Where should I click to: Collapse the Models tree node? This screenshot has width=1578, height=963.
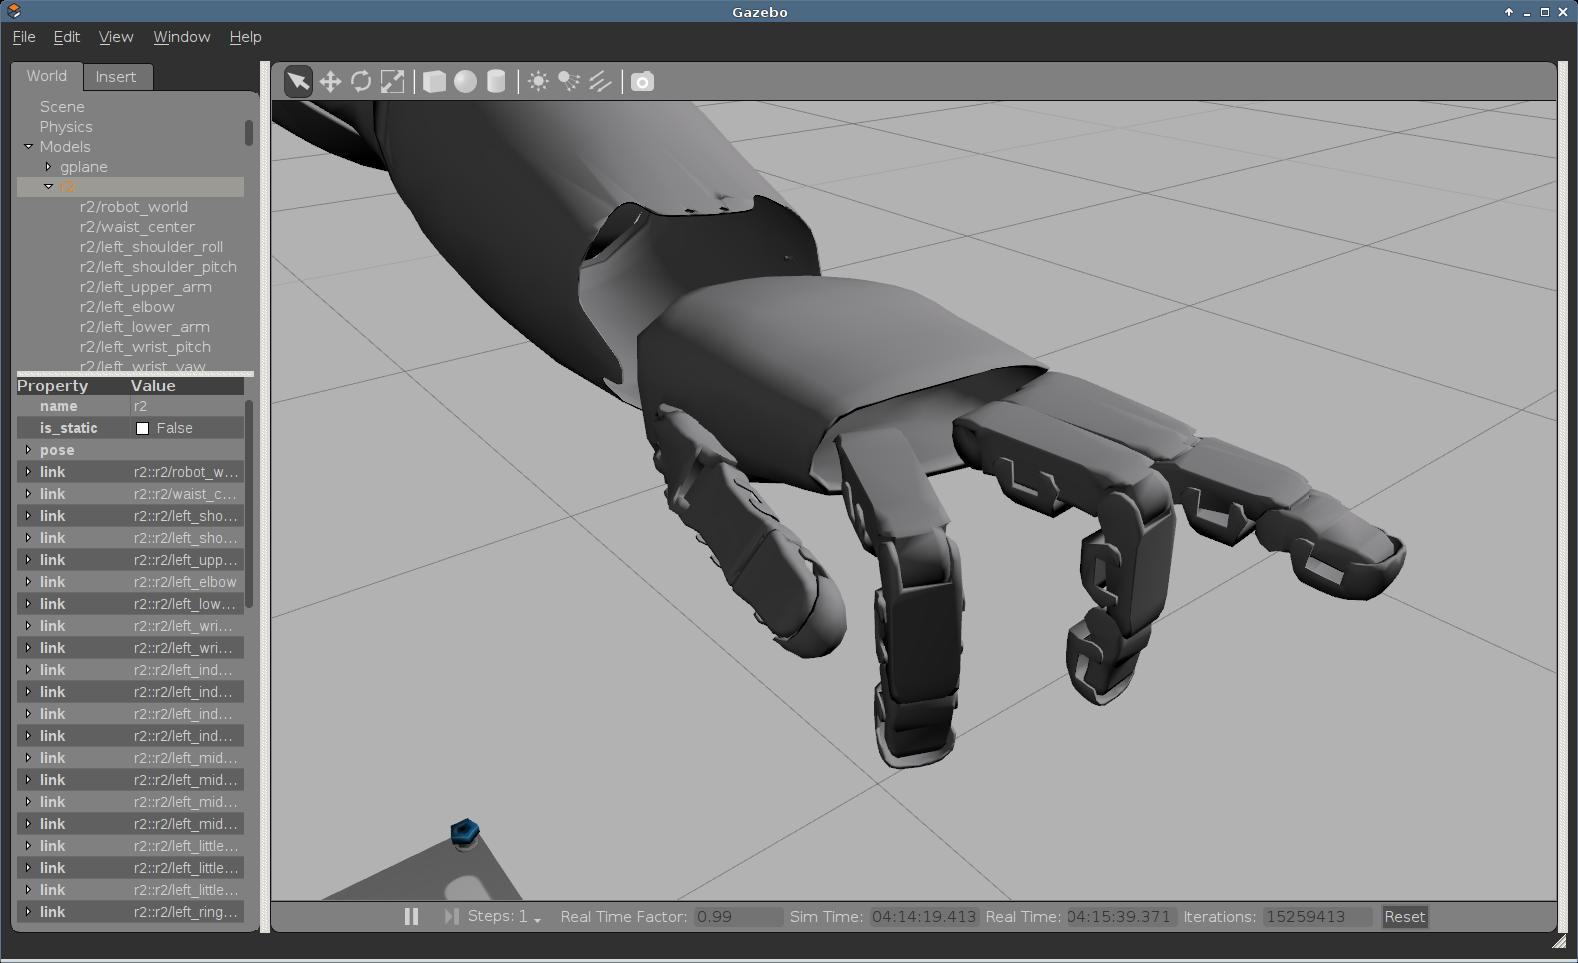click(x=28, y=147)
